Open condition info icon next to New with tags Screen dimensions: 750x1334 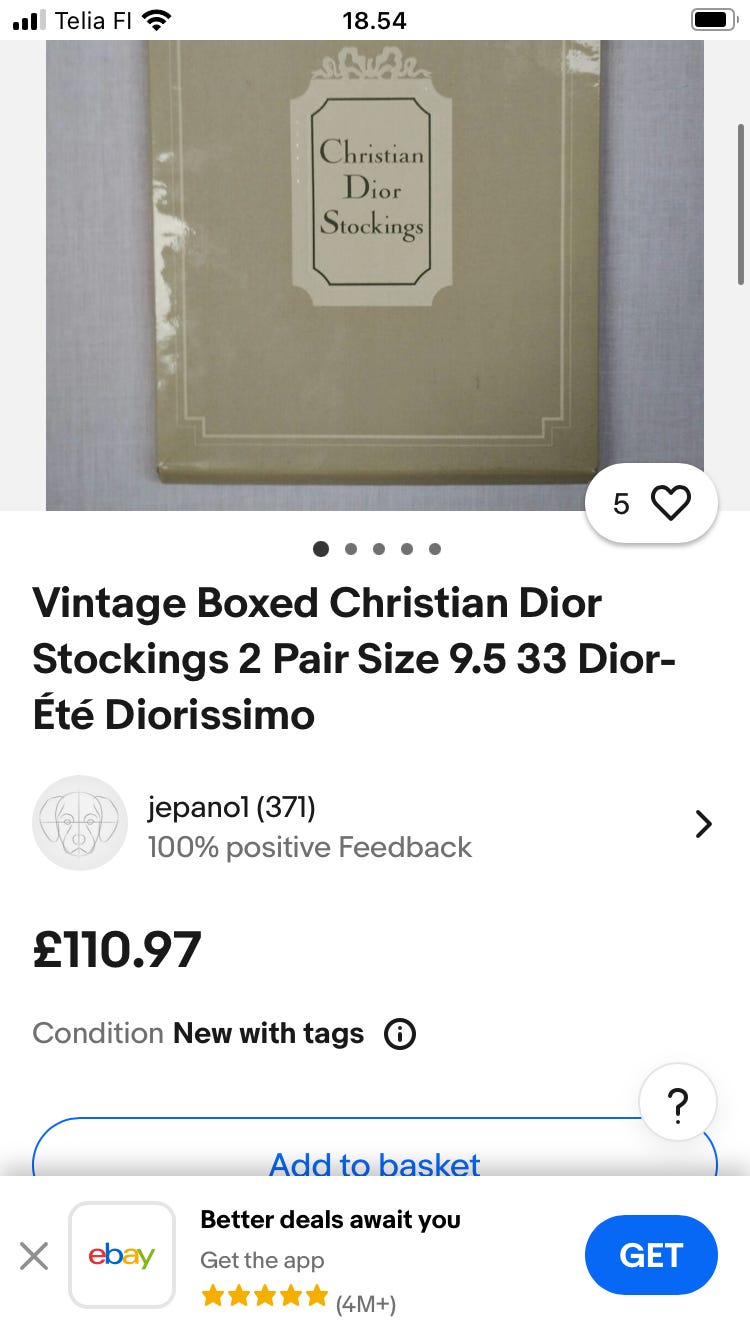pyautogui.click(x=400, y=1033)
